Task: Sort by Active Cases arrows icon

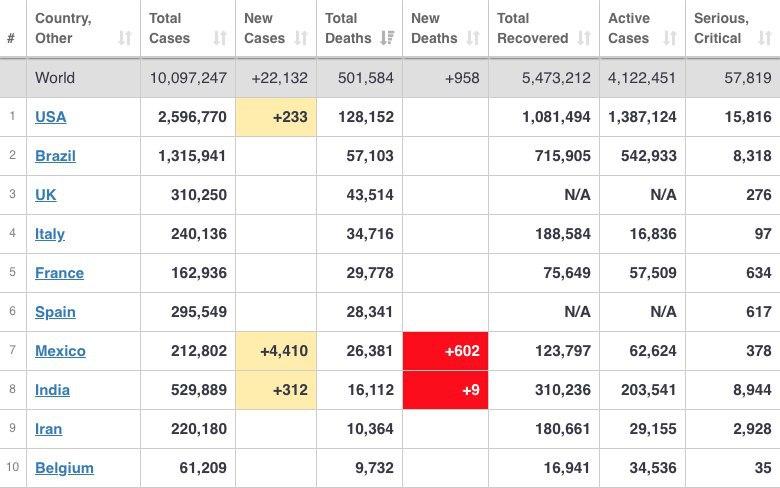Action: pos(670,38)
